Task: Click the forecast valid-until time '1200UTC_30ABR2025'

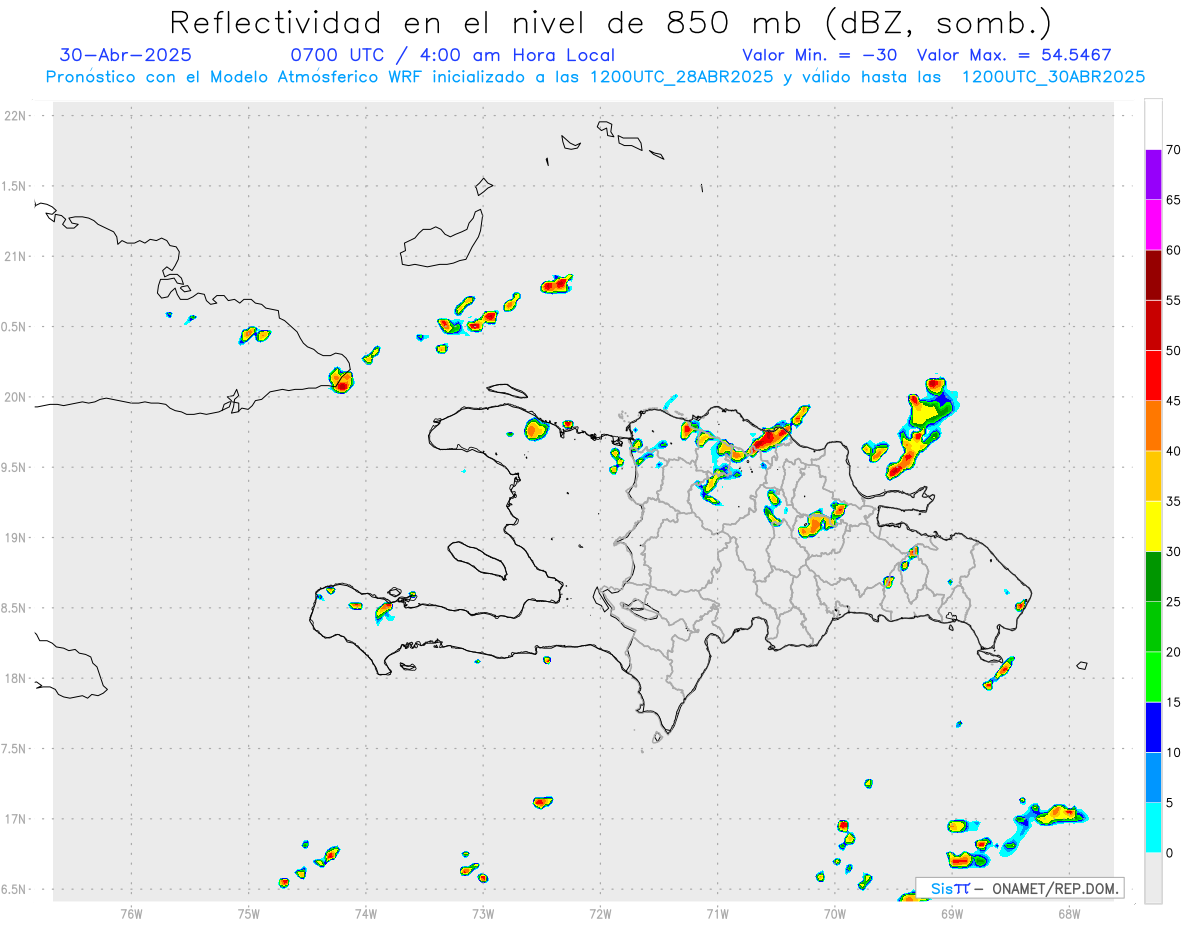Action: tap(1053, 77)
